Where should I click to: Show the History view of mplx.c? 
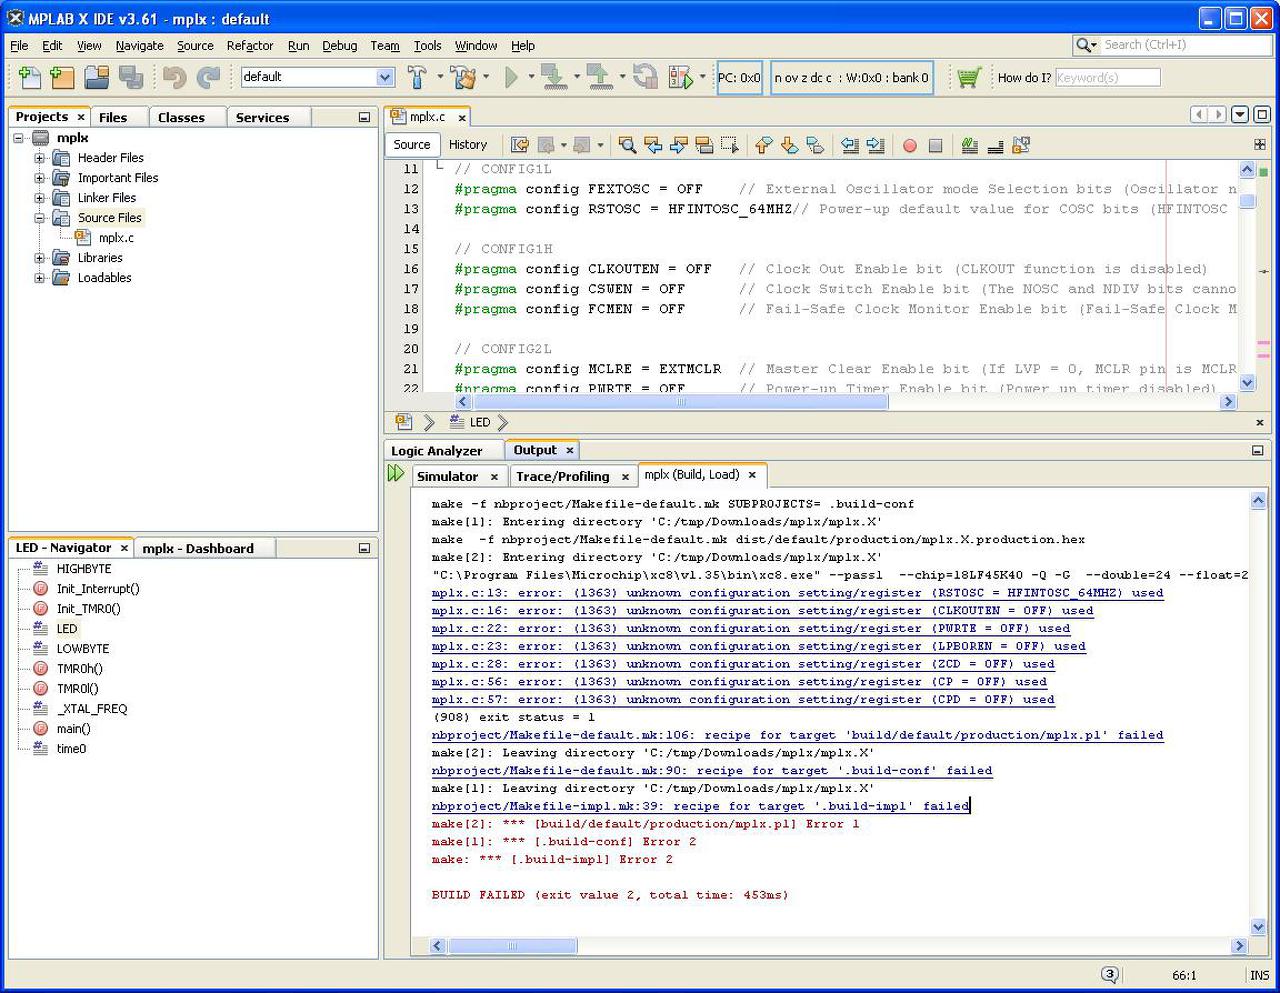pos(468,145)
